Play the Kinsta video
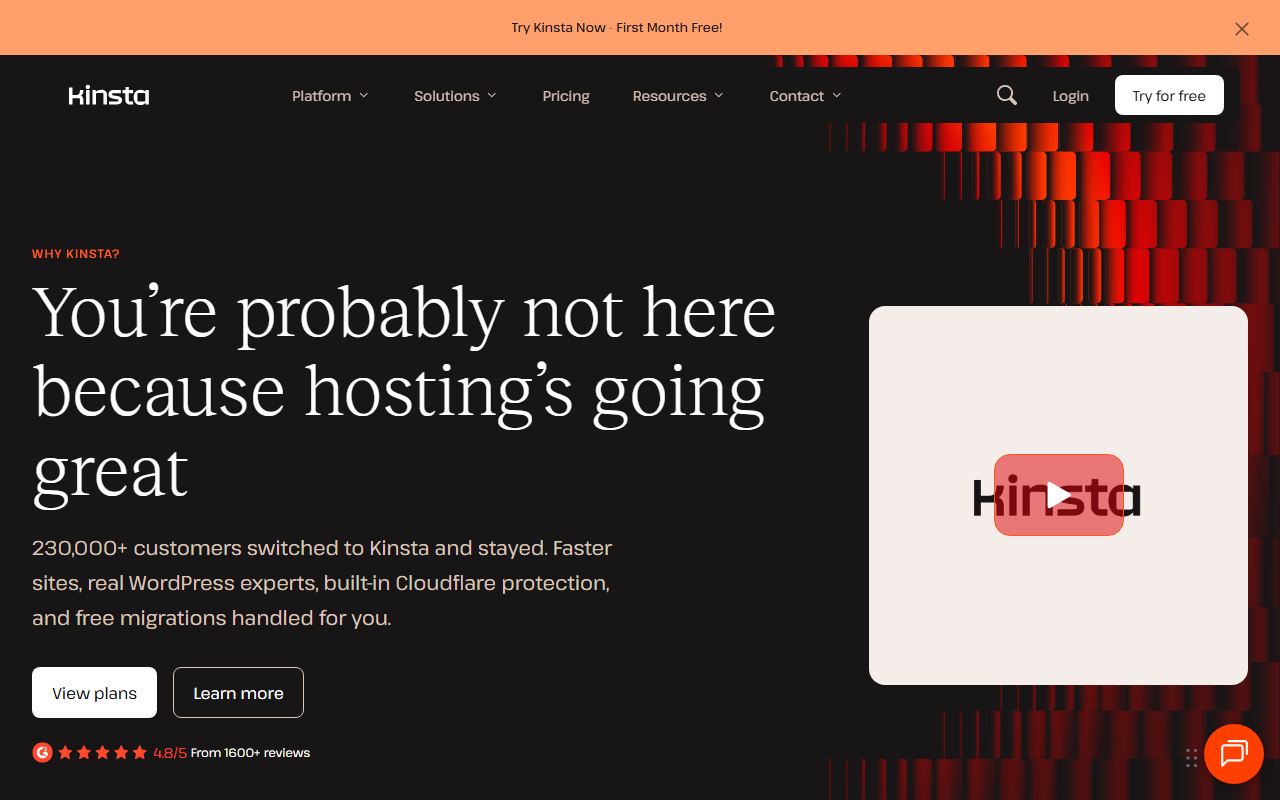Viewport: 1280px width, 800px height. [1059, 495]
